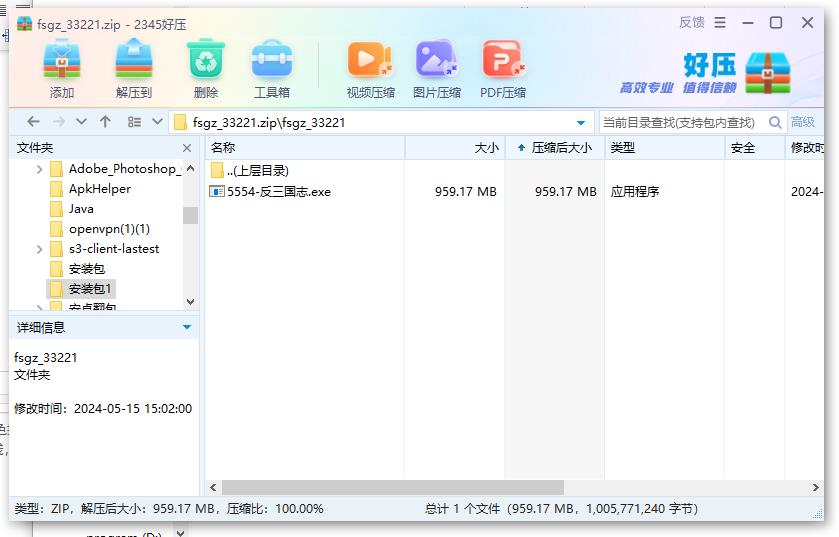Click the 2345好压 title bar app icon
Viewport: 839px width, 537px height.
24,24
